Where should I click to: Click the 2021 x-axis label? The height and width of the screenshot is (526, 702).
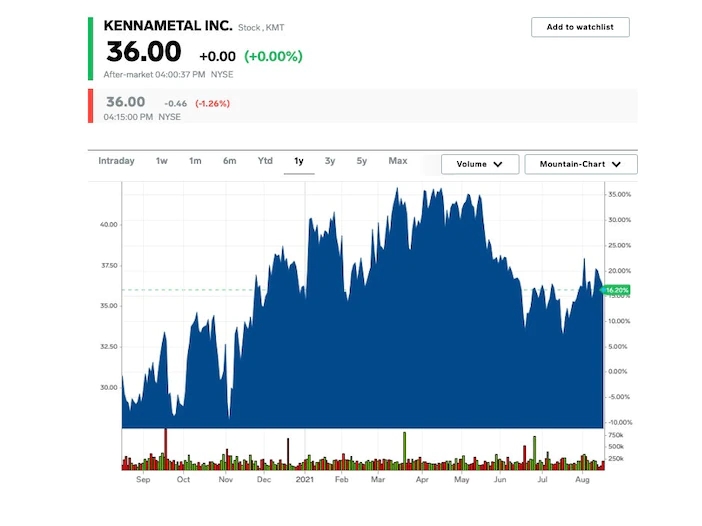pyautogui.click(x=304, y=479)
